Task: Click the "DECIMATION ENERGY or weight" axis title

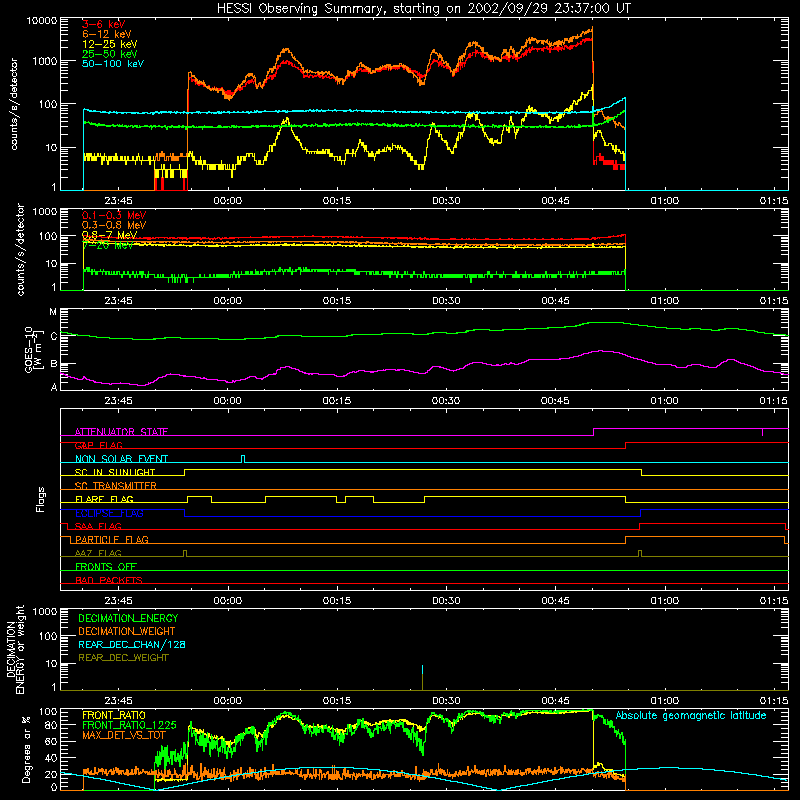Action: point(15,649)
